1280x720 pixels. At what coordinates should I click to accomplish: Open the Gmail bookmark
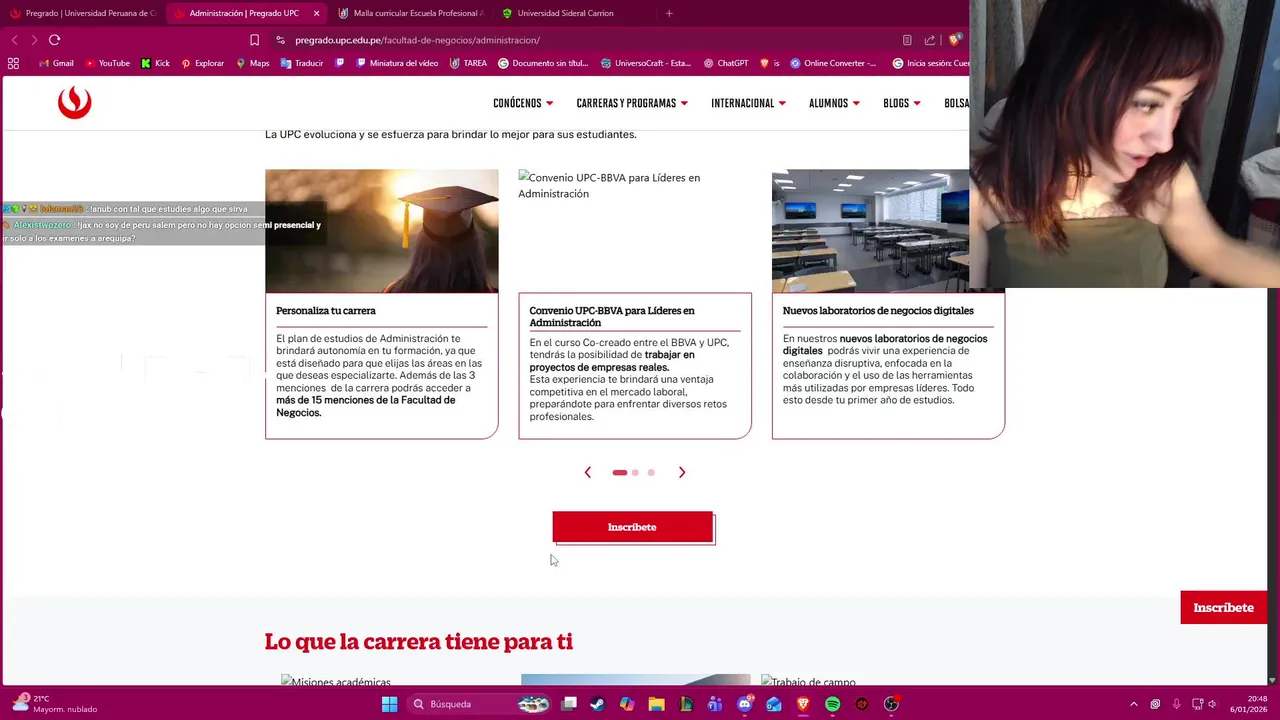pyautogui.click(x=56, y=63)
